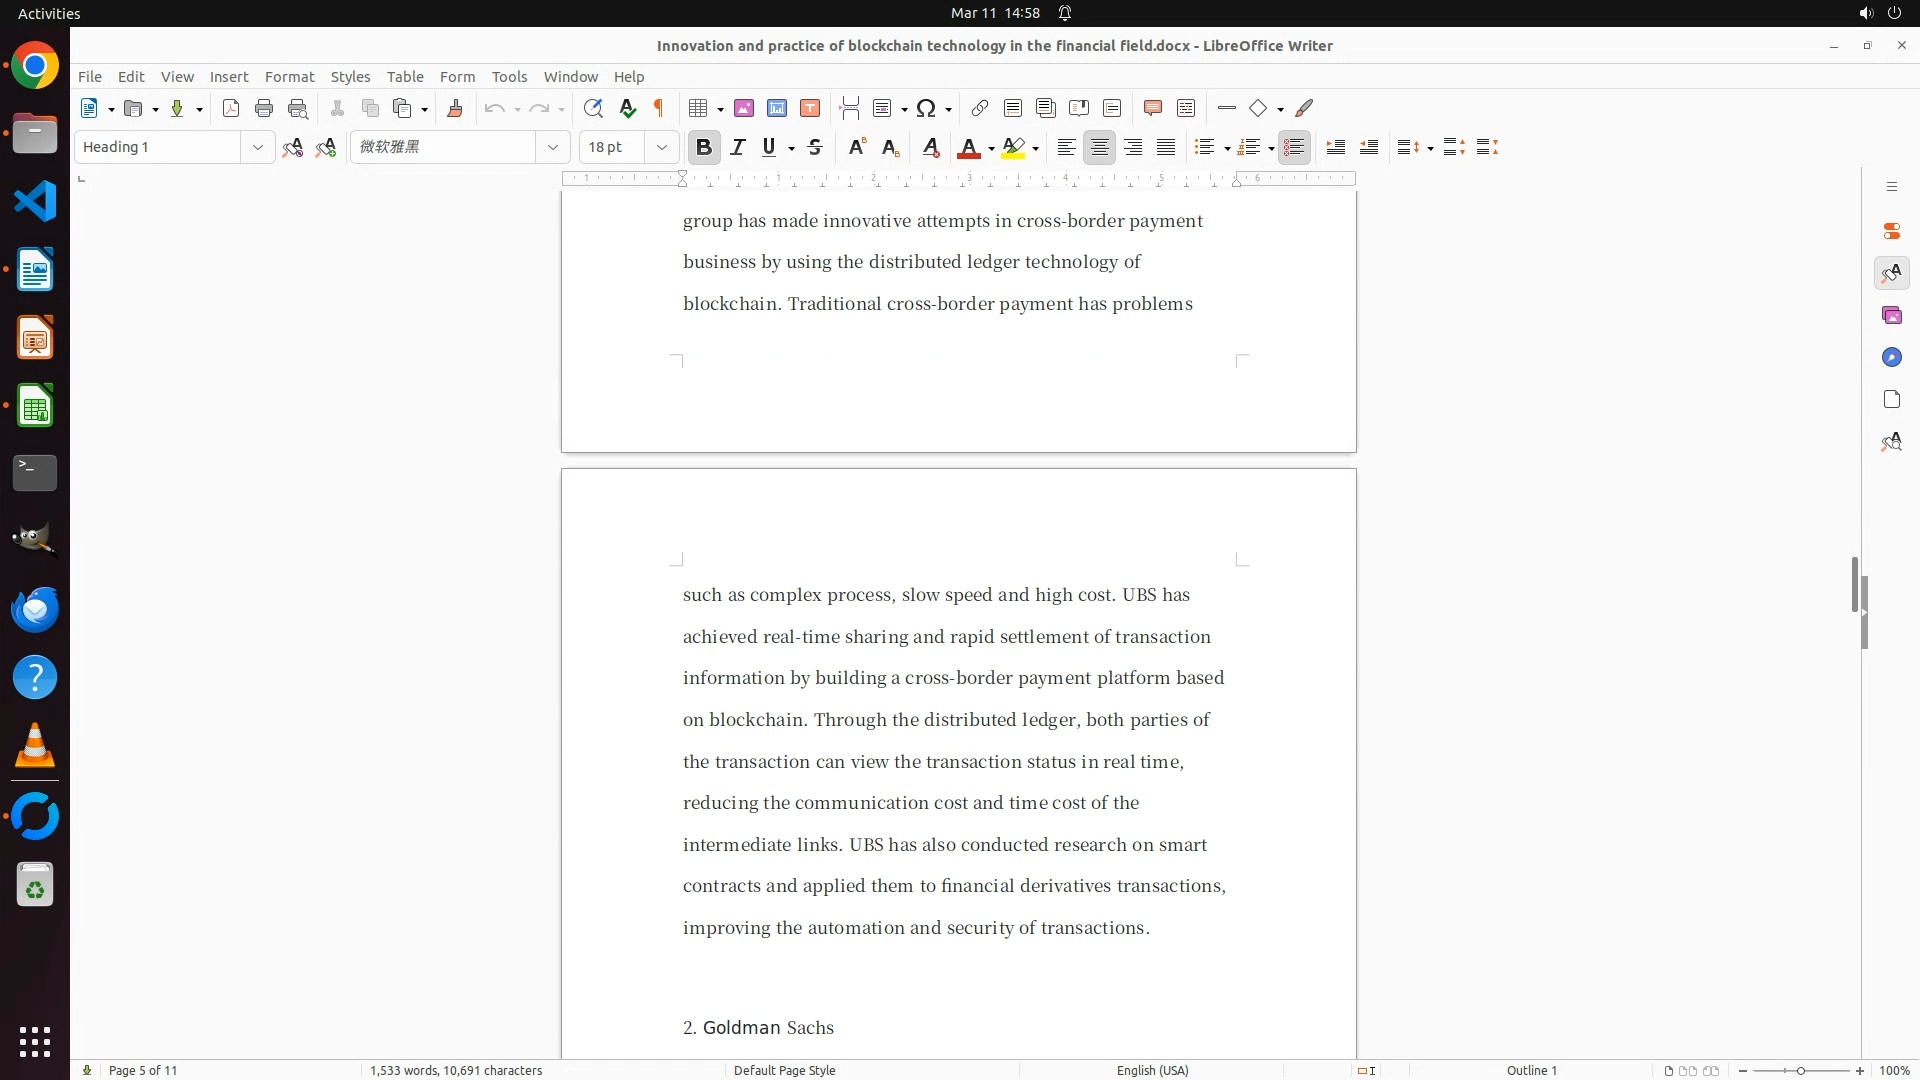Expand the font name dropdown arrow

552,148
